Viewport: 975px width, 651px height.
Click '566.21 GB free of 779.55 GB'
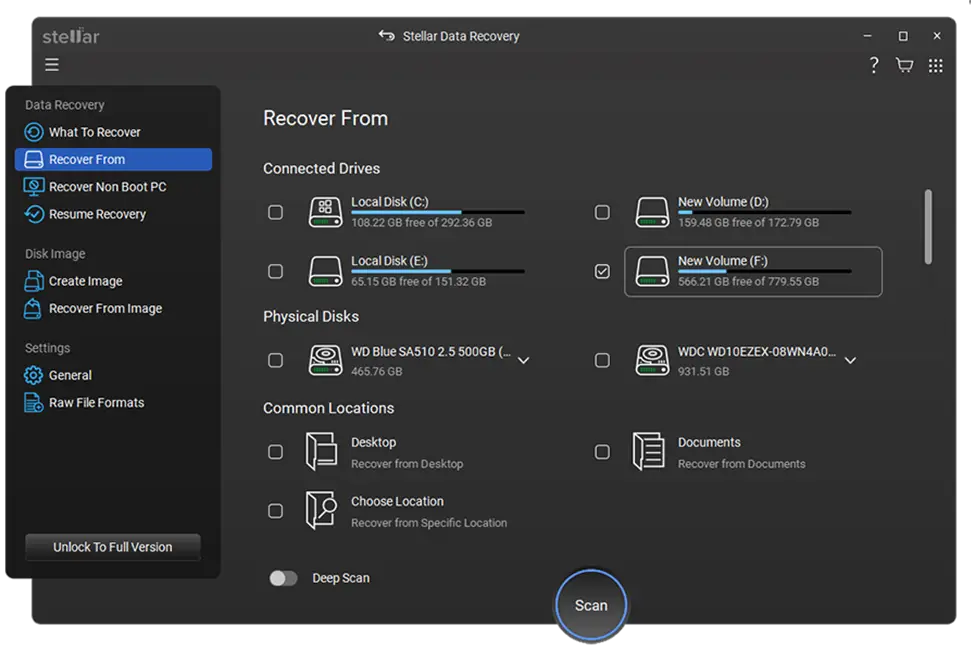(748, 282)
